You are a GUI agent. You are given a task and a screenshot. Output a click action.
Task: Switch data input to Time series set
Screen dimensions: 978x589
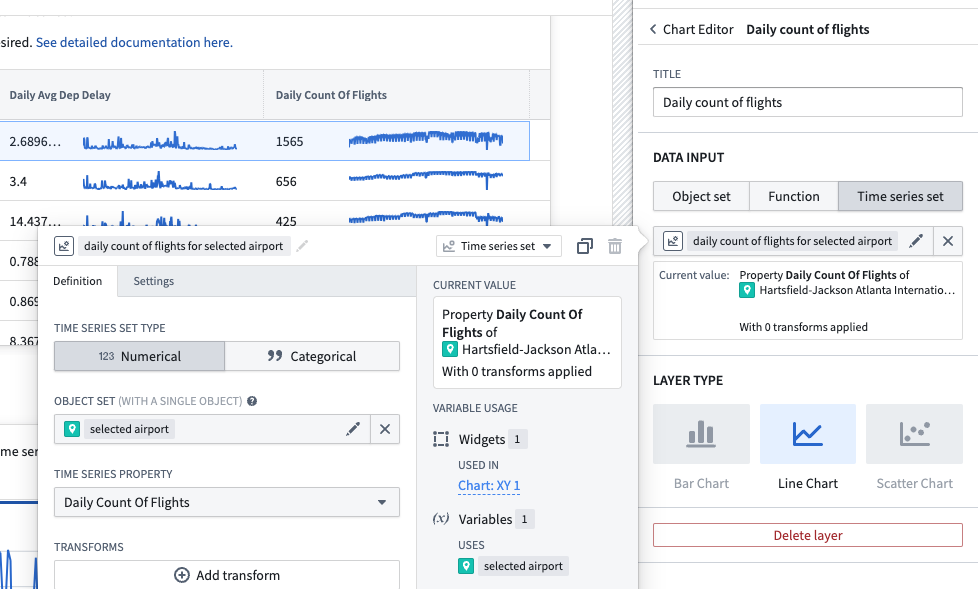click(x=900, y=197)
